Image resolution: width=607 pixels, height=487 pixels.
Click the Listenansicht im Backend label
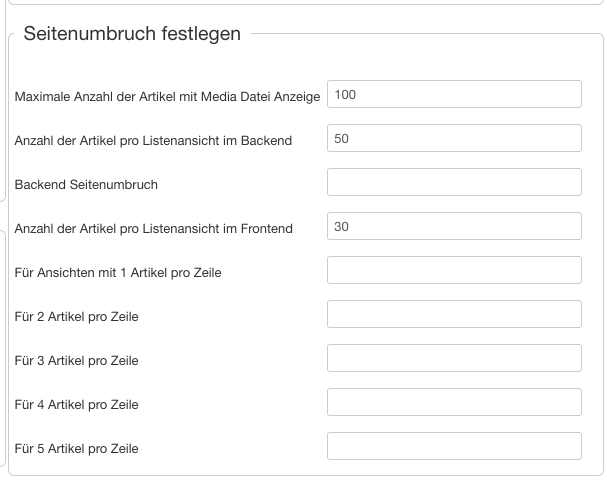(153, 141)
